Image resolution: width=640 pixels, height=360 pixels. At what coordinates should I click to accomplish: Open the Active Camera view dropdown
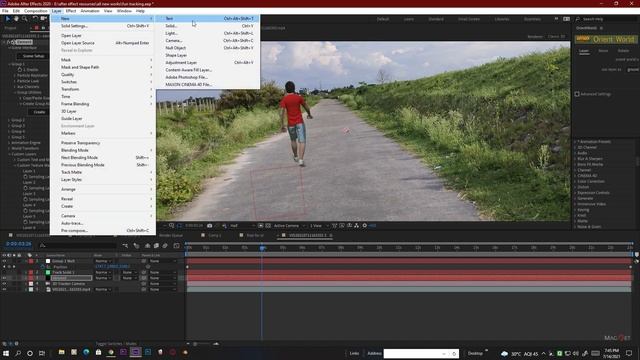pos(289,226)
